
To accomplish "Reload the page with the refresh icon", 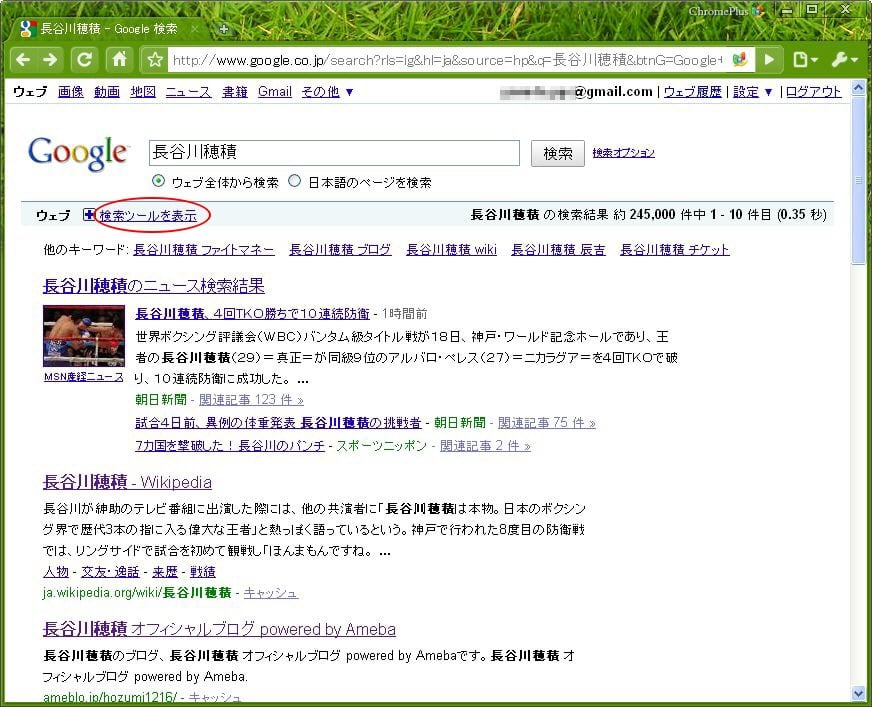I will [x=85, y=59].
